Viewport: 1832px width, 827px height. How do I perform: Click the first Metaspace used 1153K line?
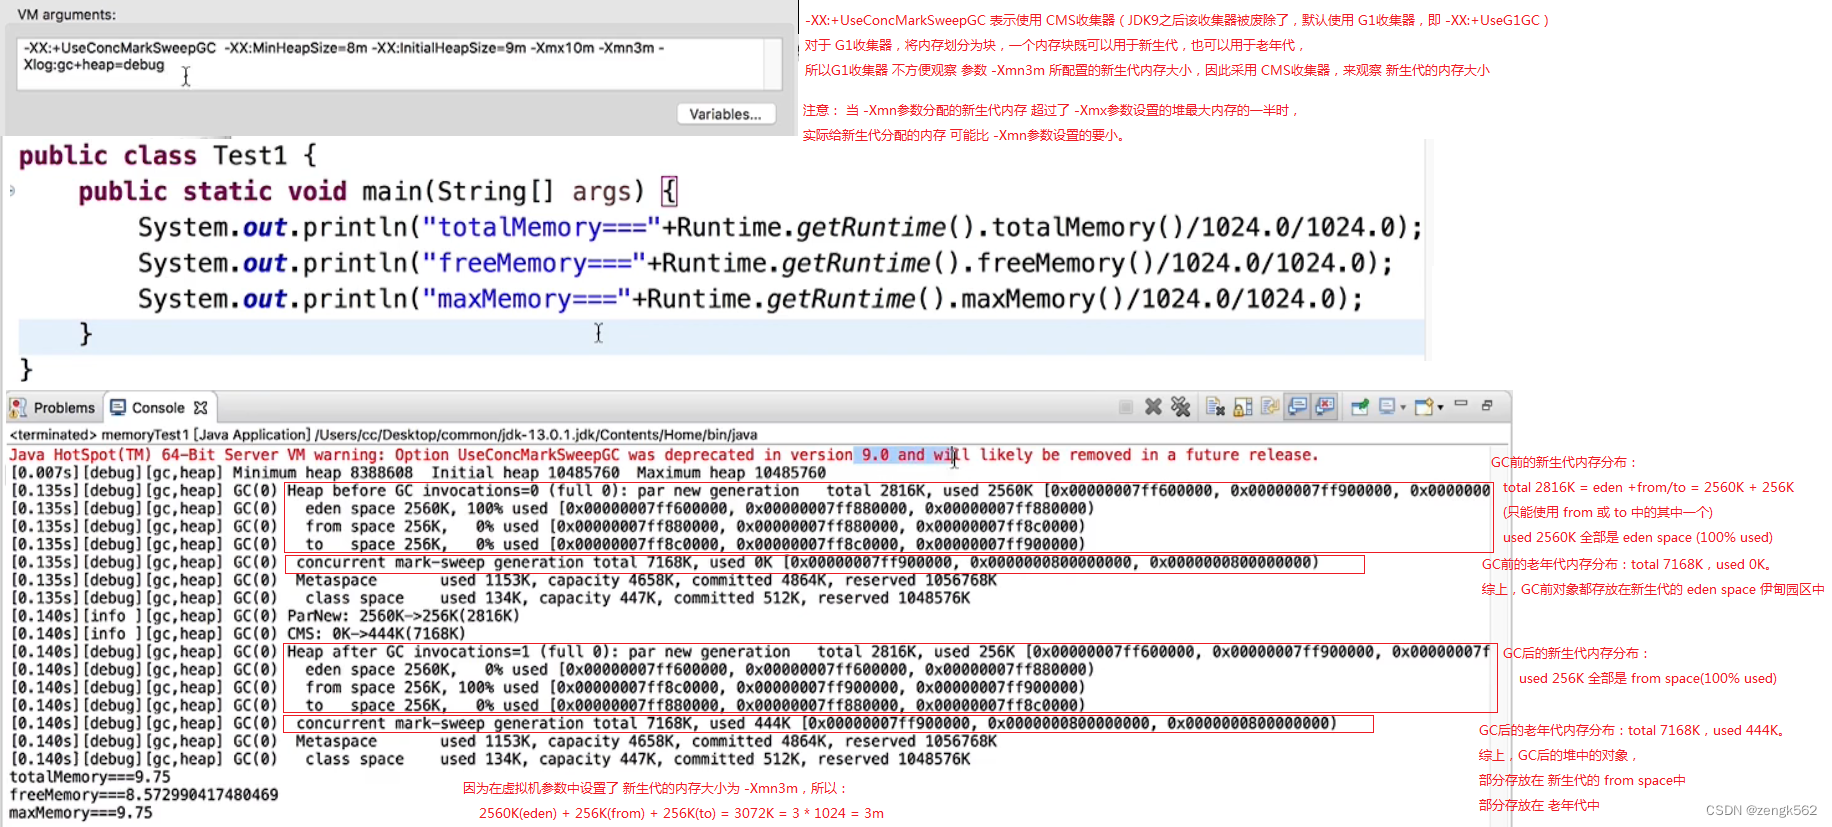point(503,580)
